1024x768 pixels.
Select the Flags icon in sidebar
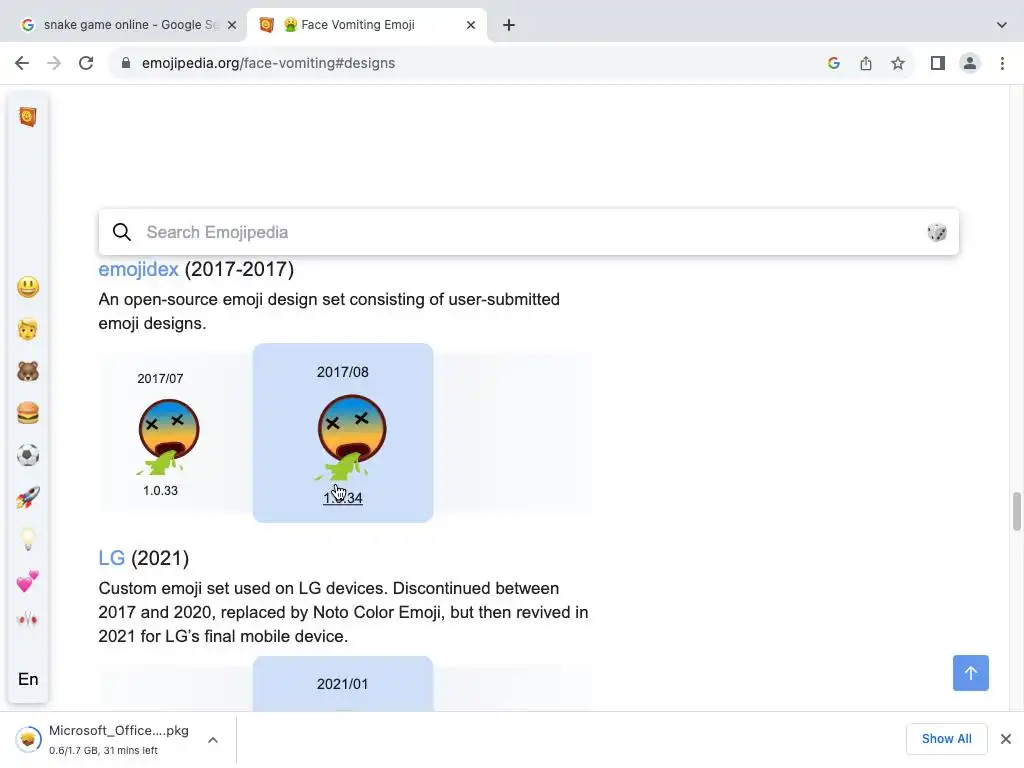click(28, 619)
